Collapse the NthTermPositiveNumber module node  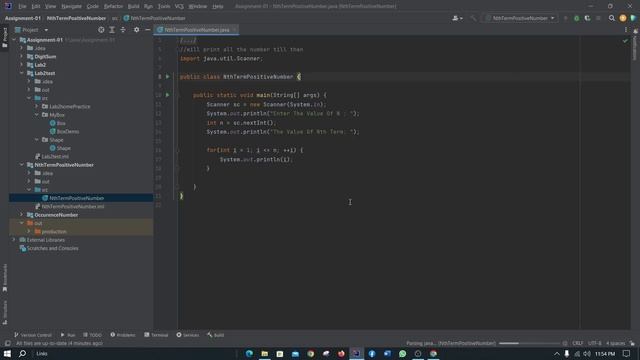[x=22, y=164]
